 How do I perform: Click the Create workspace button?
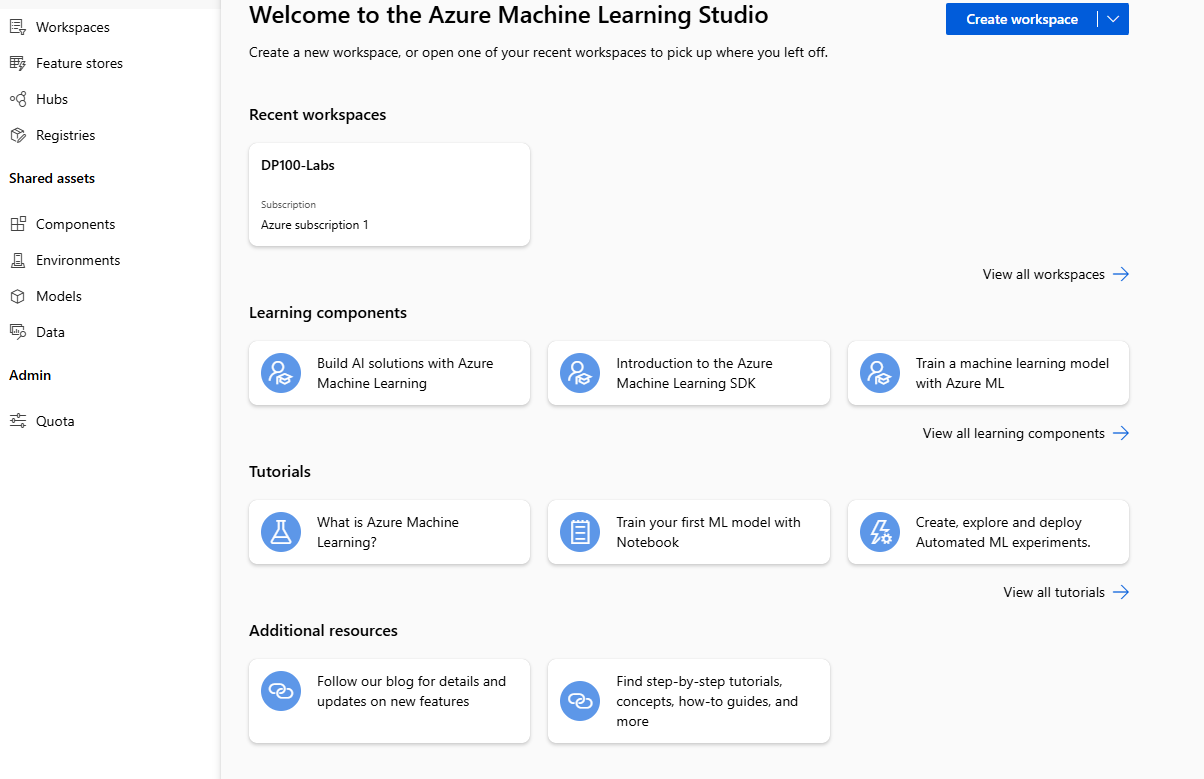click(1021, 19)
